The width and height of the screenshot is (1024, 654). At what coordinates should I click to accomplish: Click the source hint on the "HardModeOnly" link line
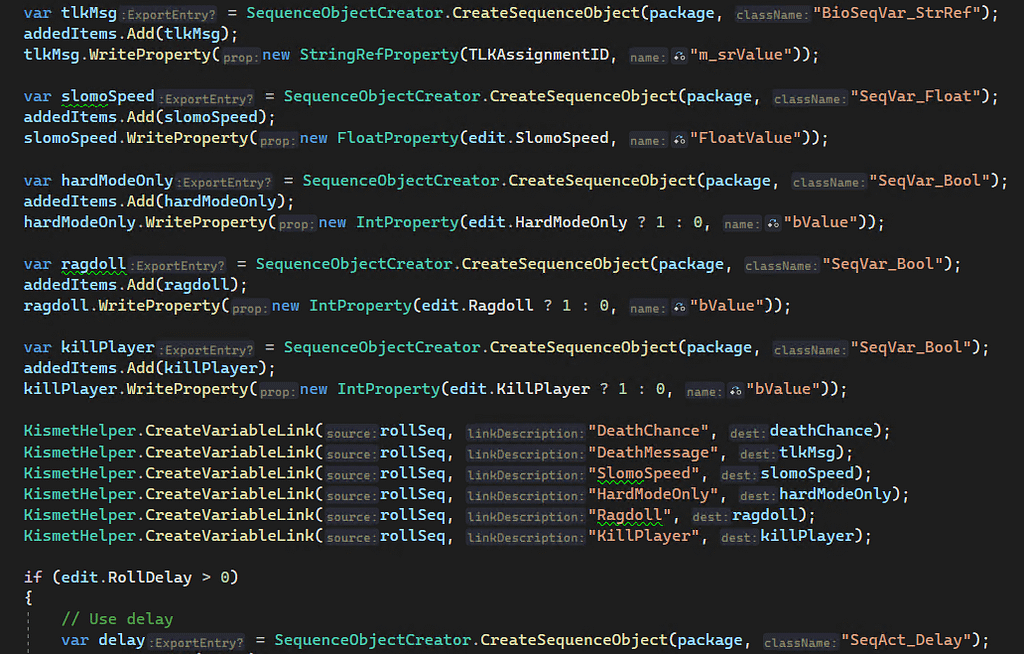pyautogui.click(x=350, y=495)
